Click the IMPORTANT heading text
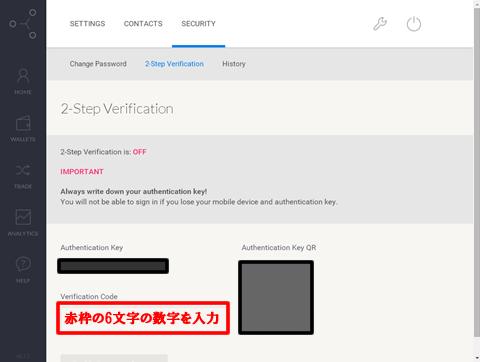The image size is (480, 362). [x=82, y=172]
